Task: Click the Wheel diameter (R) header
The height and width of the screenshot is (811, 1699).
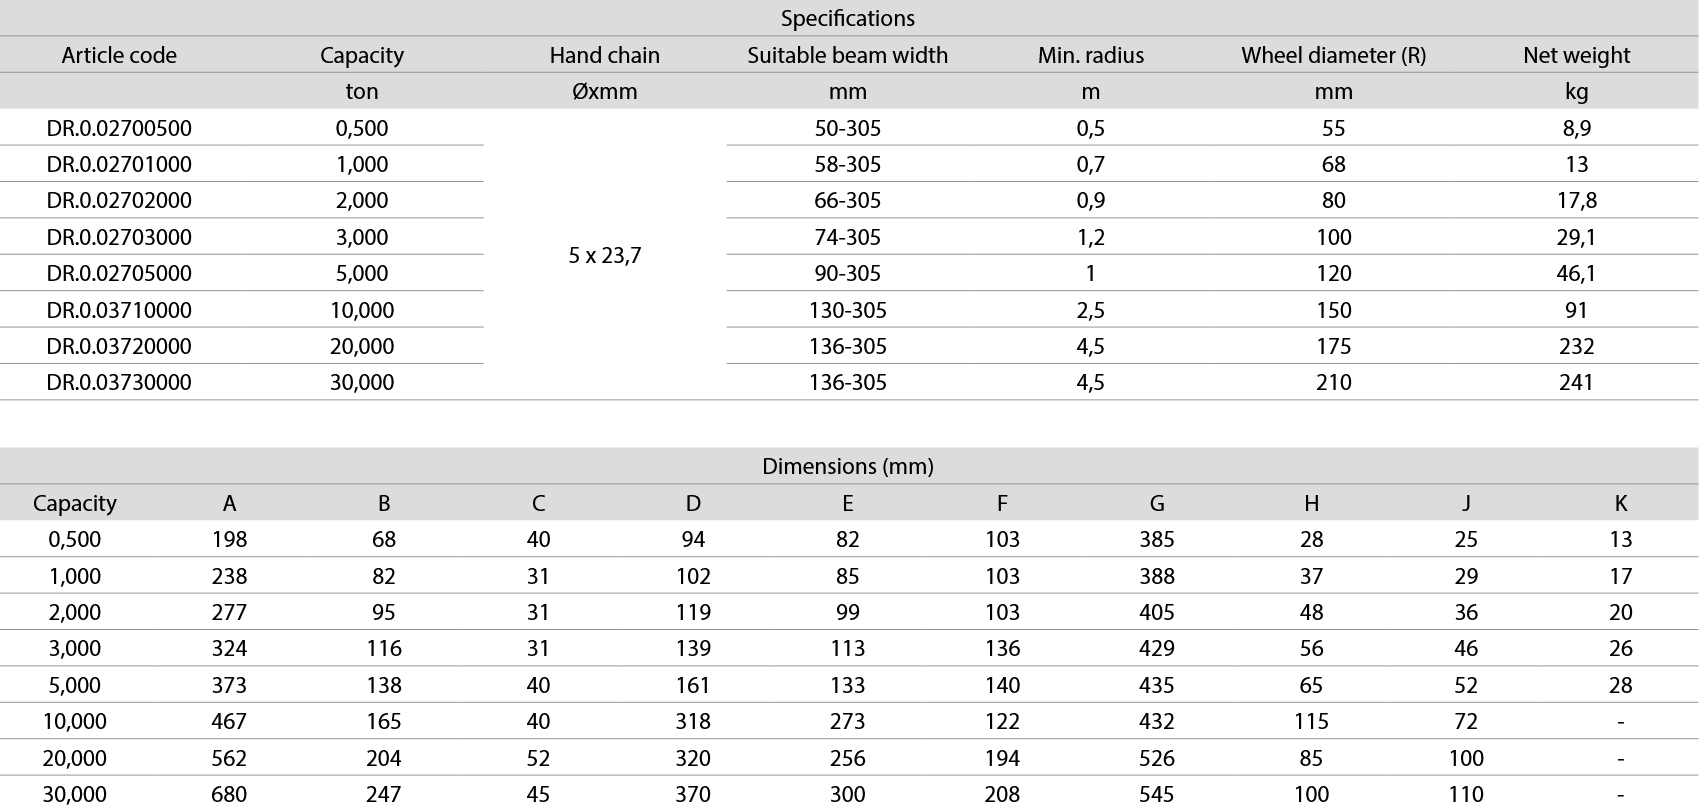Action: [1333, 55]
